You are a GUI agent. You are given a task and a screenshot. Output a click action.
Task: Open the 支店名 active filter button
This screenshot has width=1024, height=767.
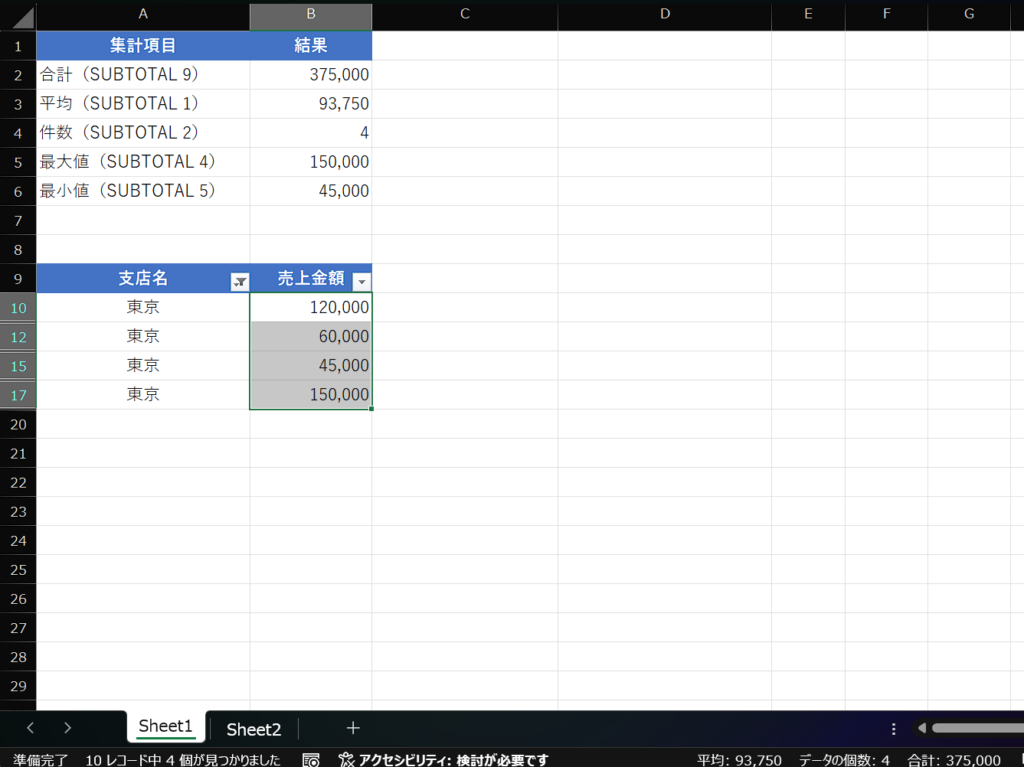pyautogui.click(x=239, y=282)
